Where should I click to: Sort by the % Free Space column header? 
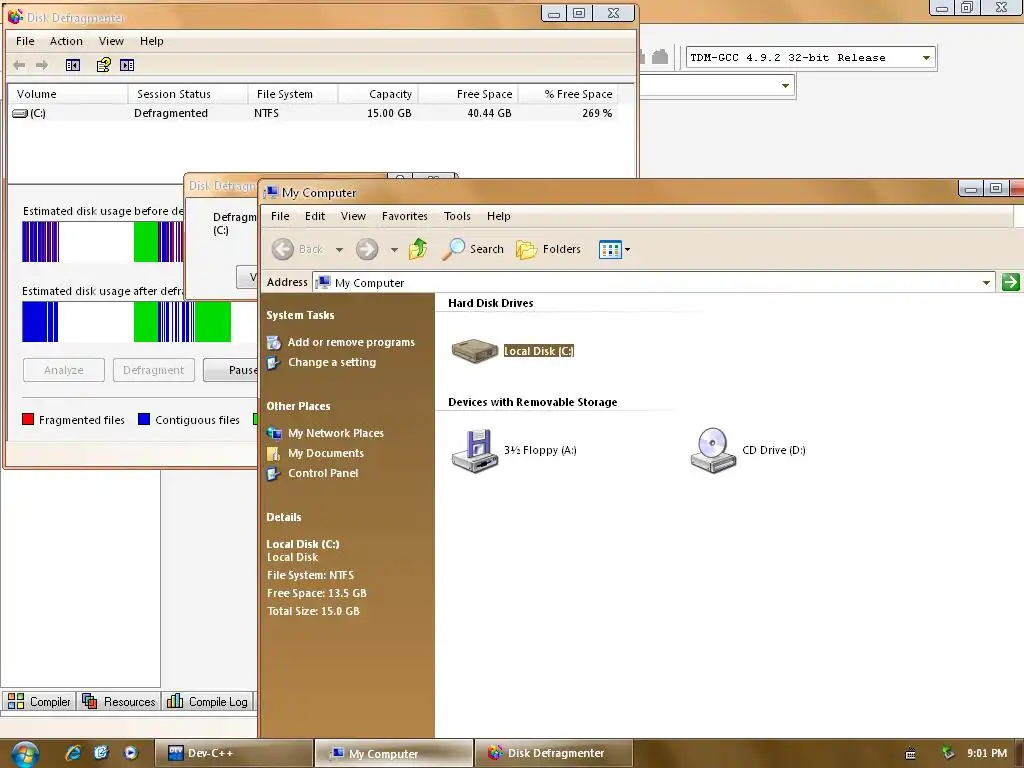pyautogui.click(x=568, y=94)
